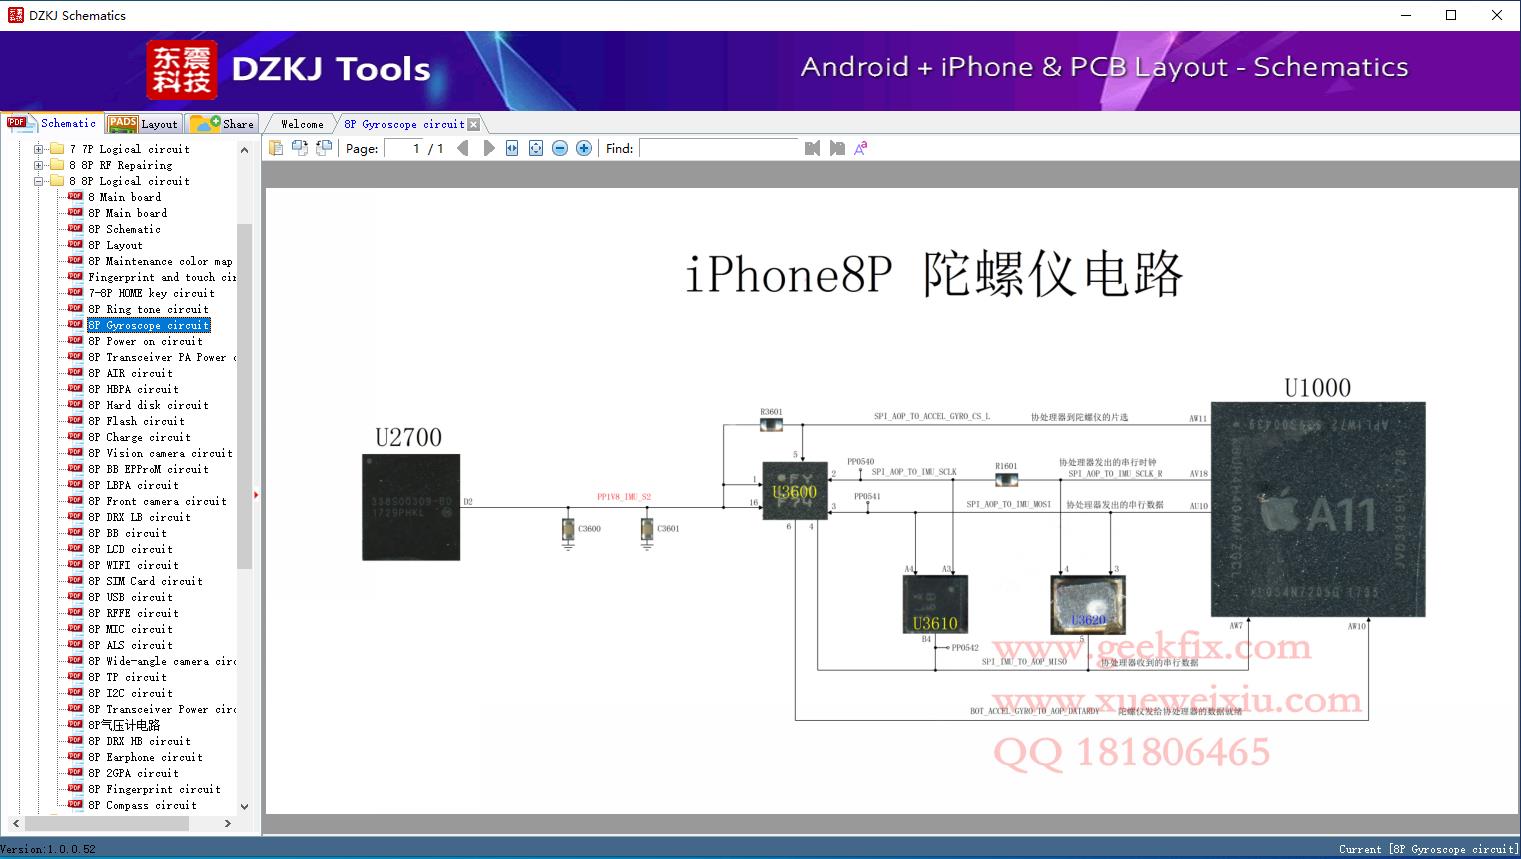Image resolution: width=1521 pixels, height=859 pixels.
Task: Open 8P气压计电路 document
Action: point(124,725)
